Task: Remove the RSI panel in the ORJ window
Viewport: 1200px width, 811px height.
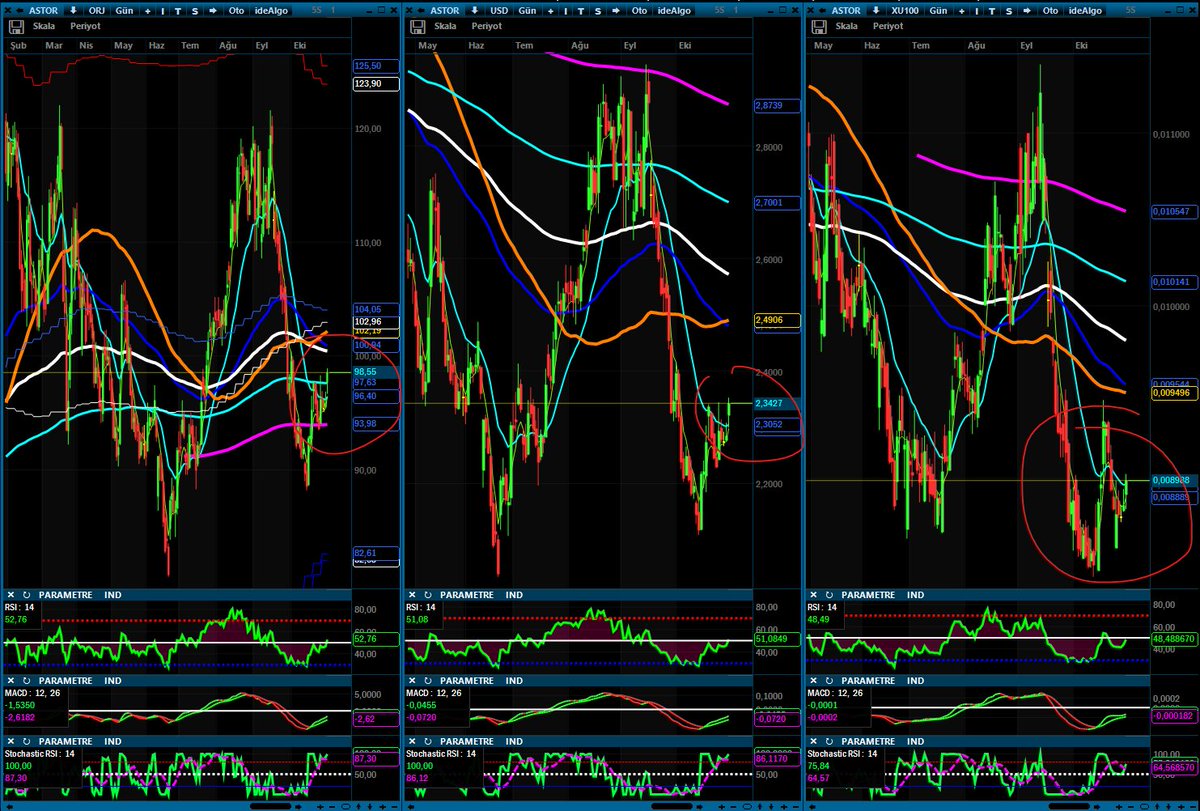Action: (10, 594)
